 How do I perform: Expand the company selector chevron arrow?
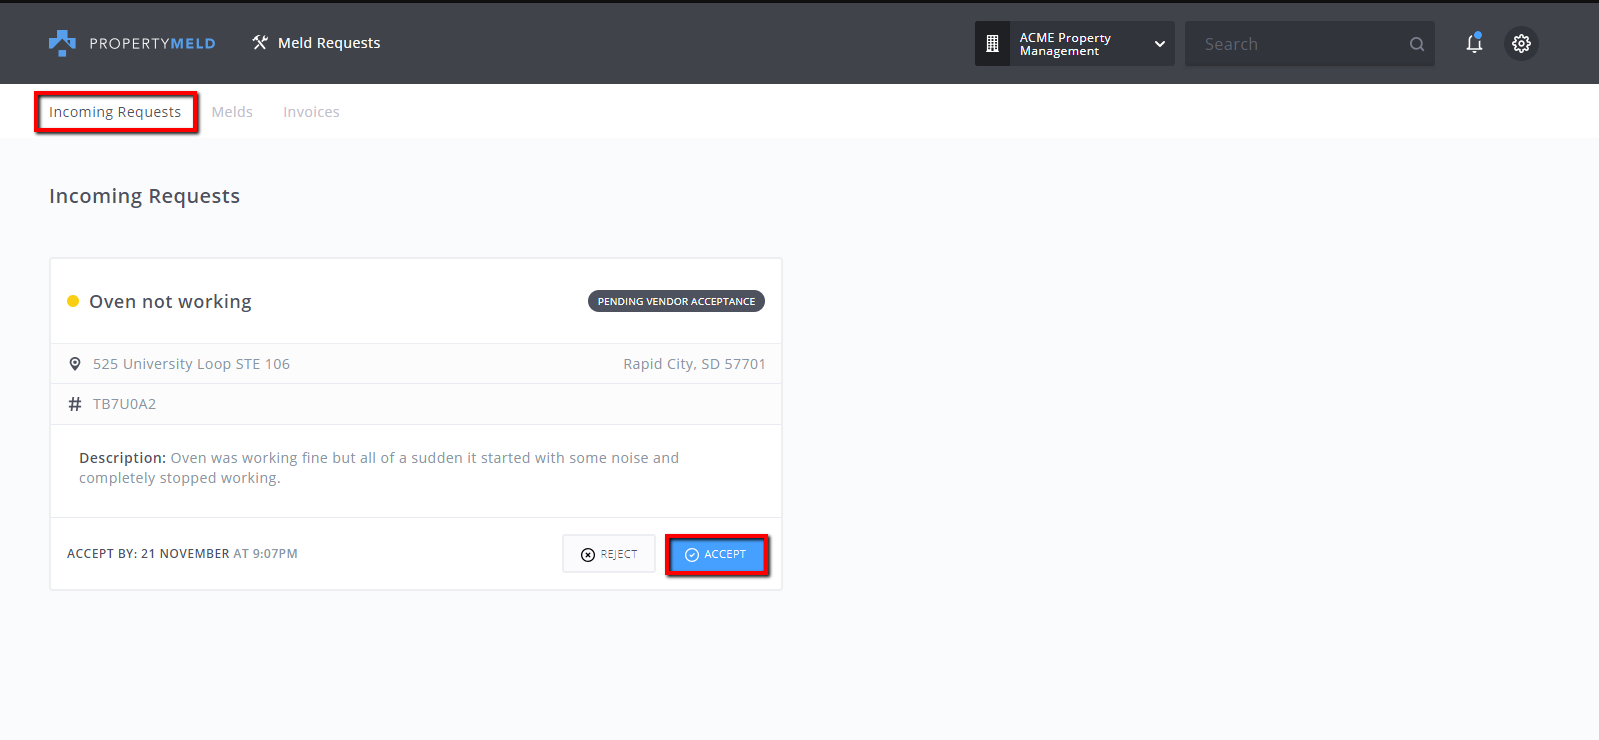point(1160,44)
